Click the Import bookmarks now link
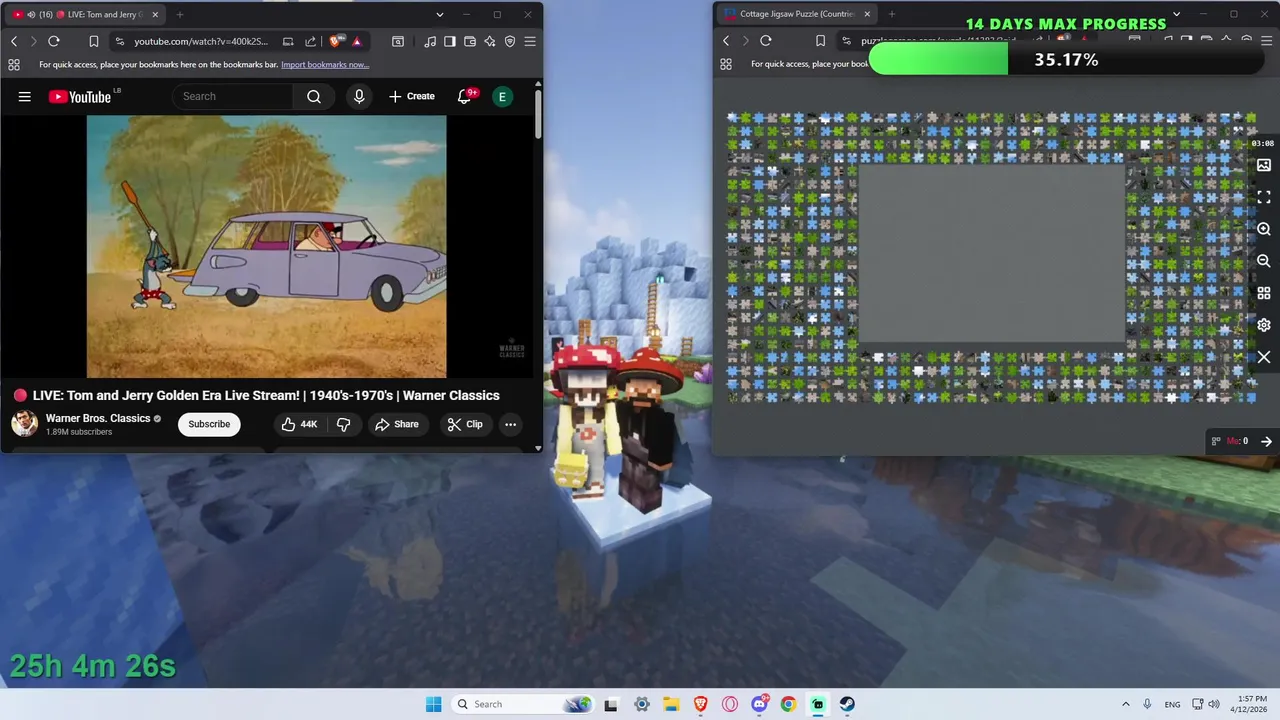Image resolution: width=1280 pixels, height=720 pixels. pyautogui.click(x=325, y=65)
